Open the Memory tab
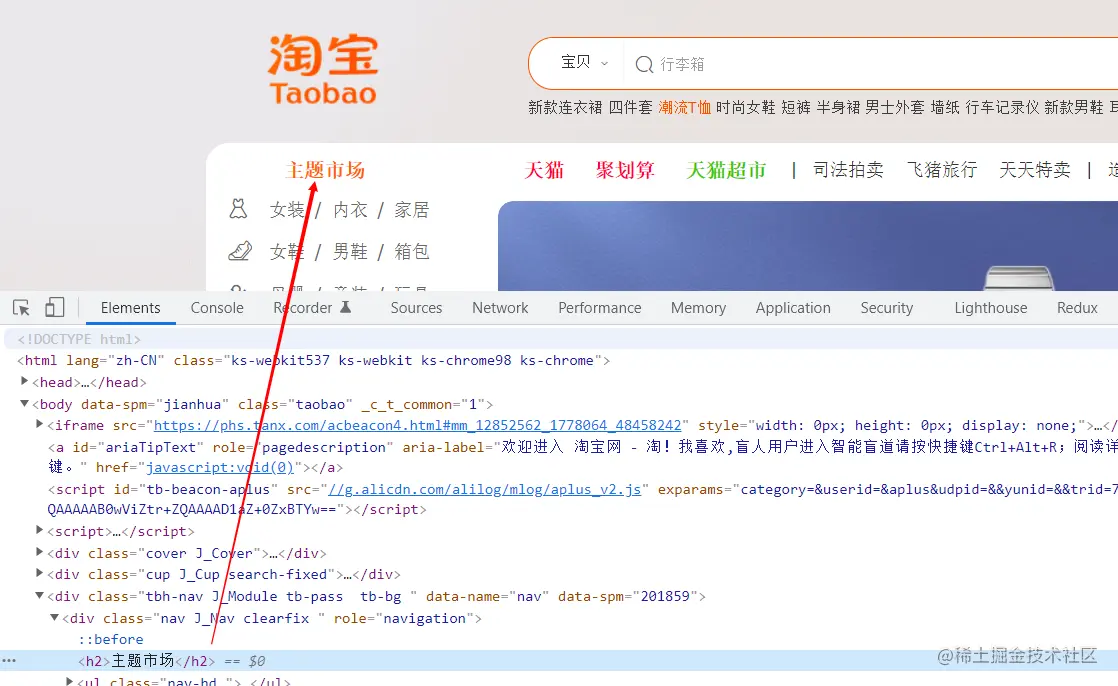The height and width of the screenshot is (686, 1118). click(x=698, y=308)
